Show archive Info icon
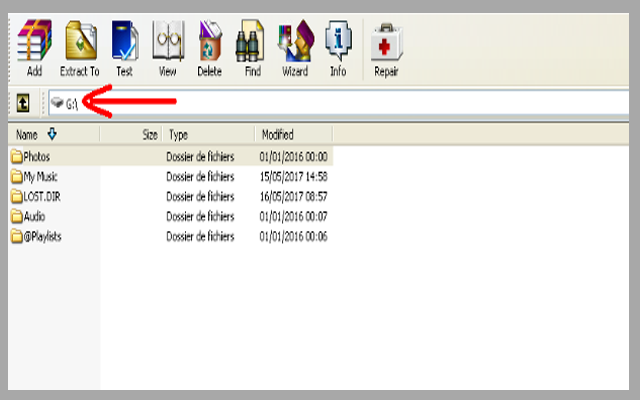The image size is (640, 400). pyautogui.click(x=338, y=41)
